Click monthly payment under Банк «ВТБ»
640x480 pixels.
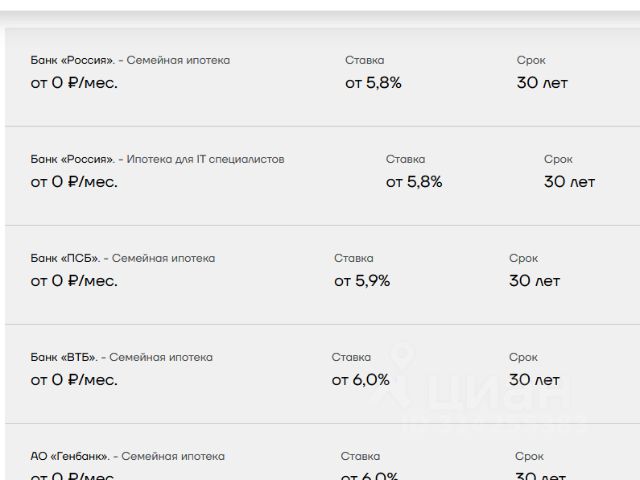point(74,380)
